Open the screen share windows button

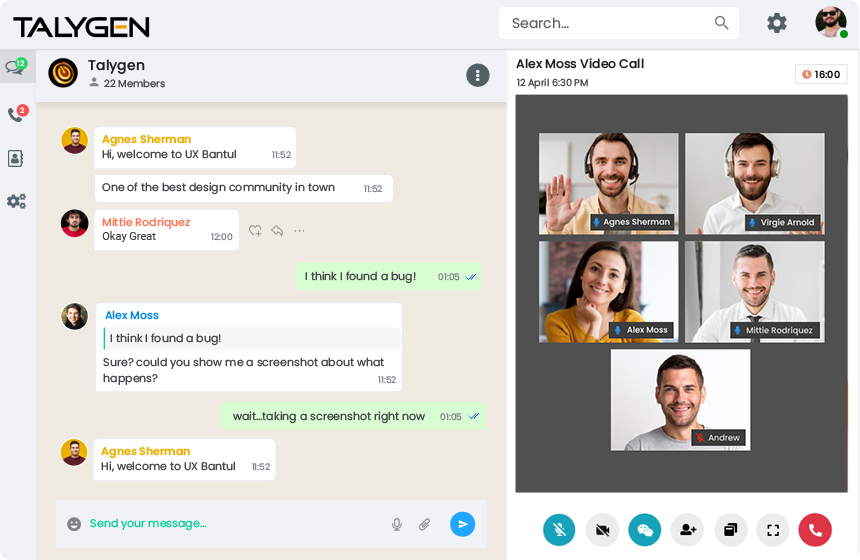coord(730,530)
